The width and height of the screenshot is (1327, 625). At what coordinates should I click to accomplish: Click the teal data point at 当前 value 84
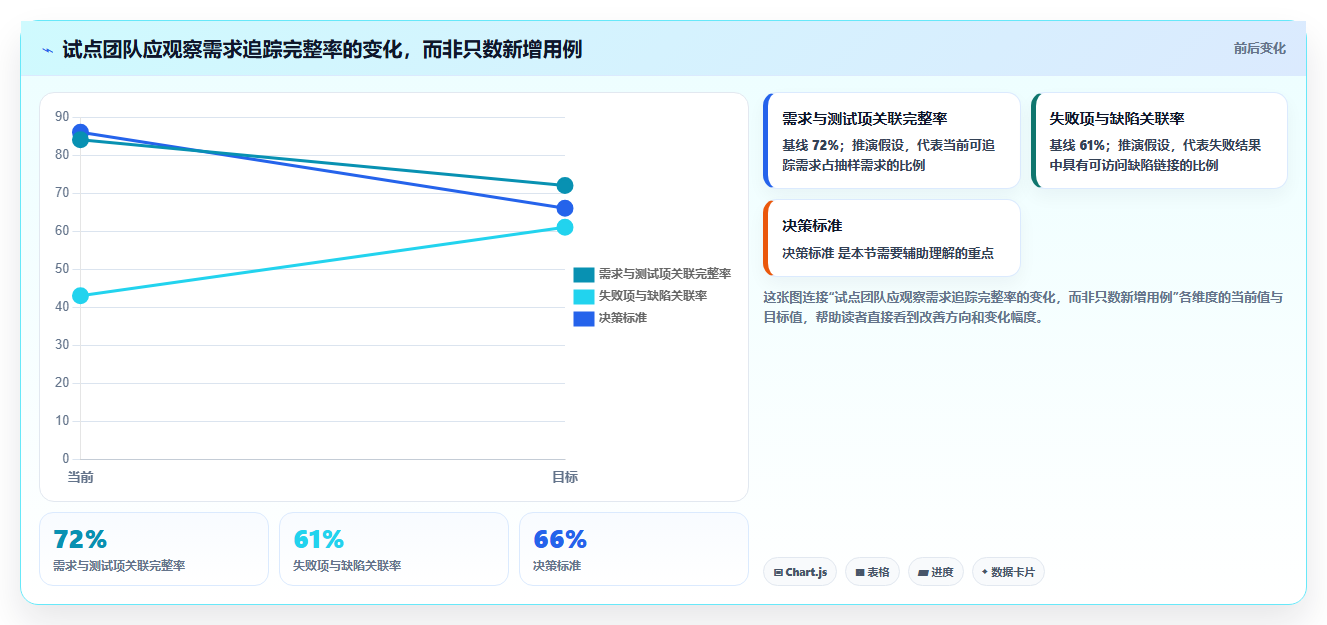point(80,141)
